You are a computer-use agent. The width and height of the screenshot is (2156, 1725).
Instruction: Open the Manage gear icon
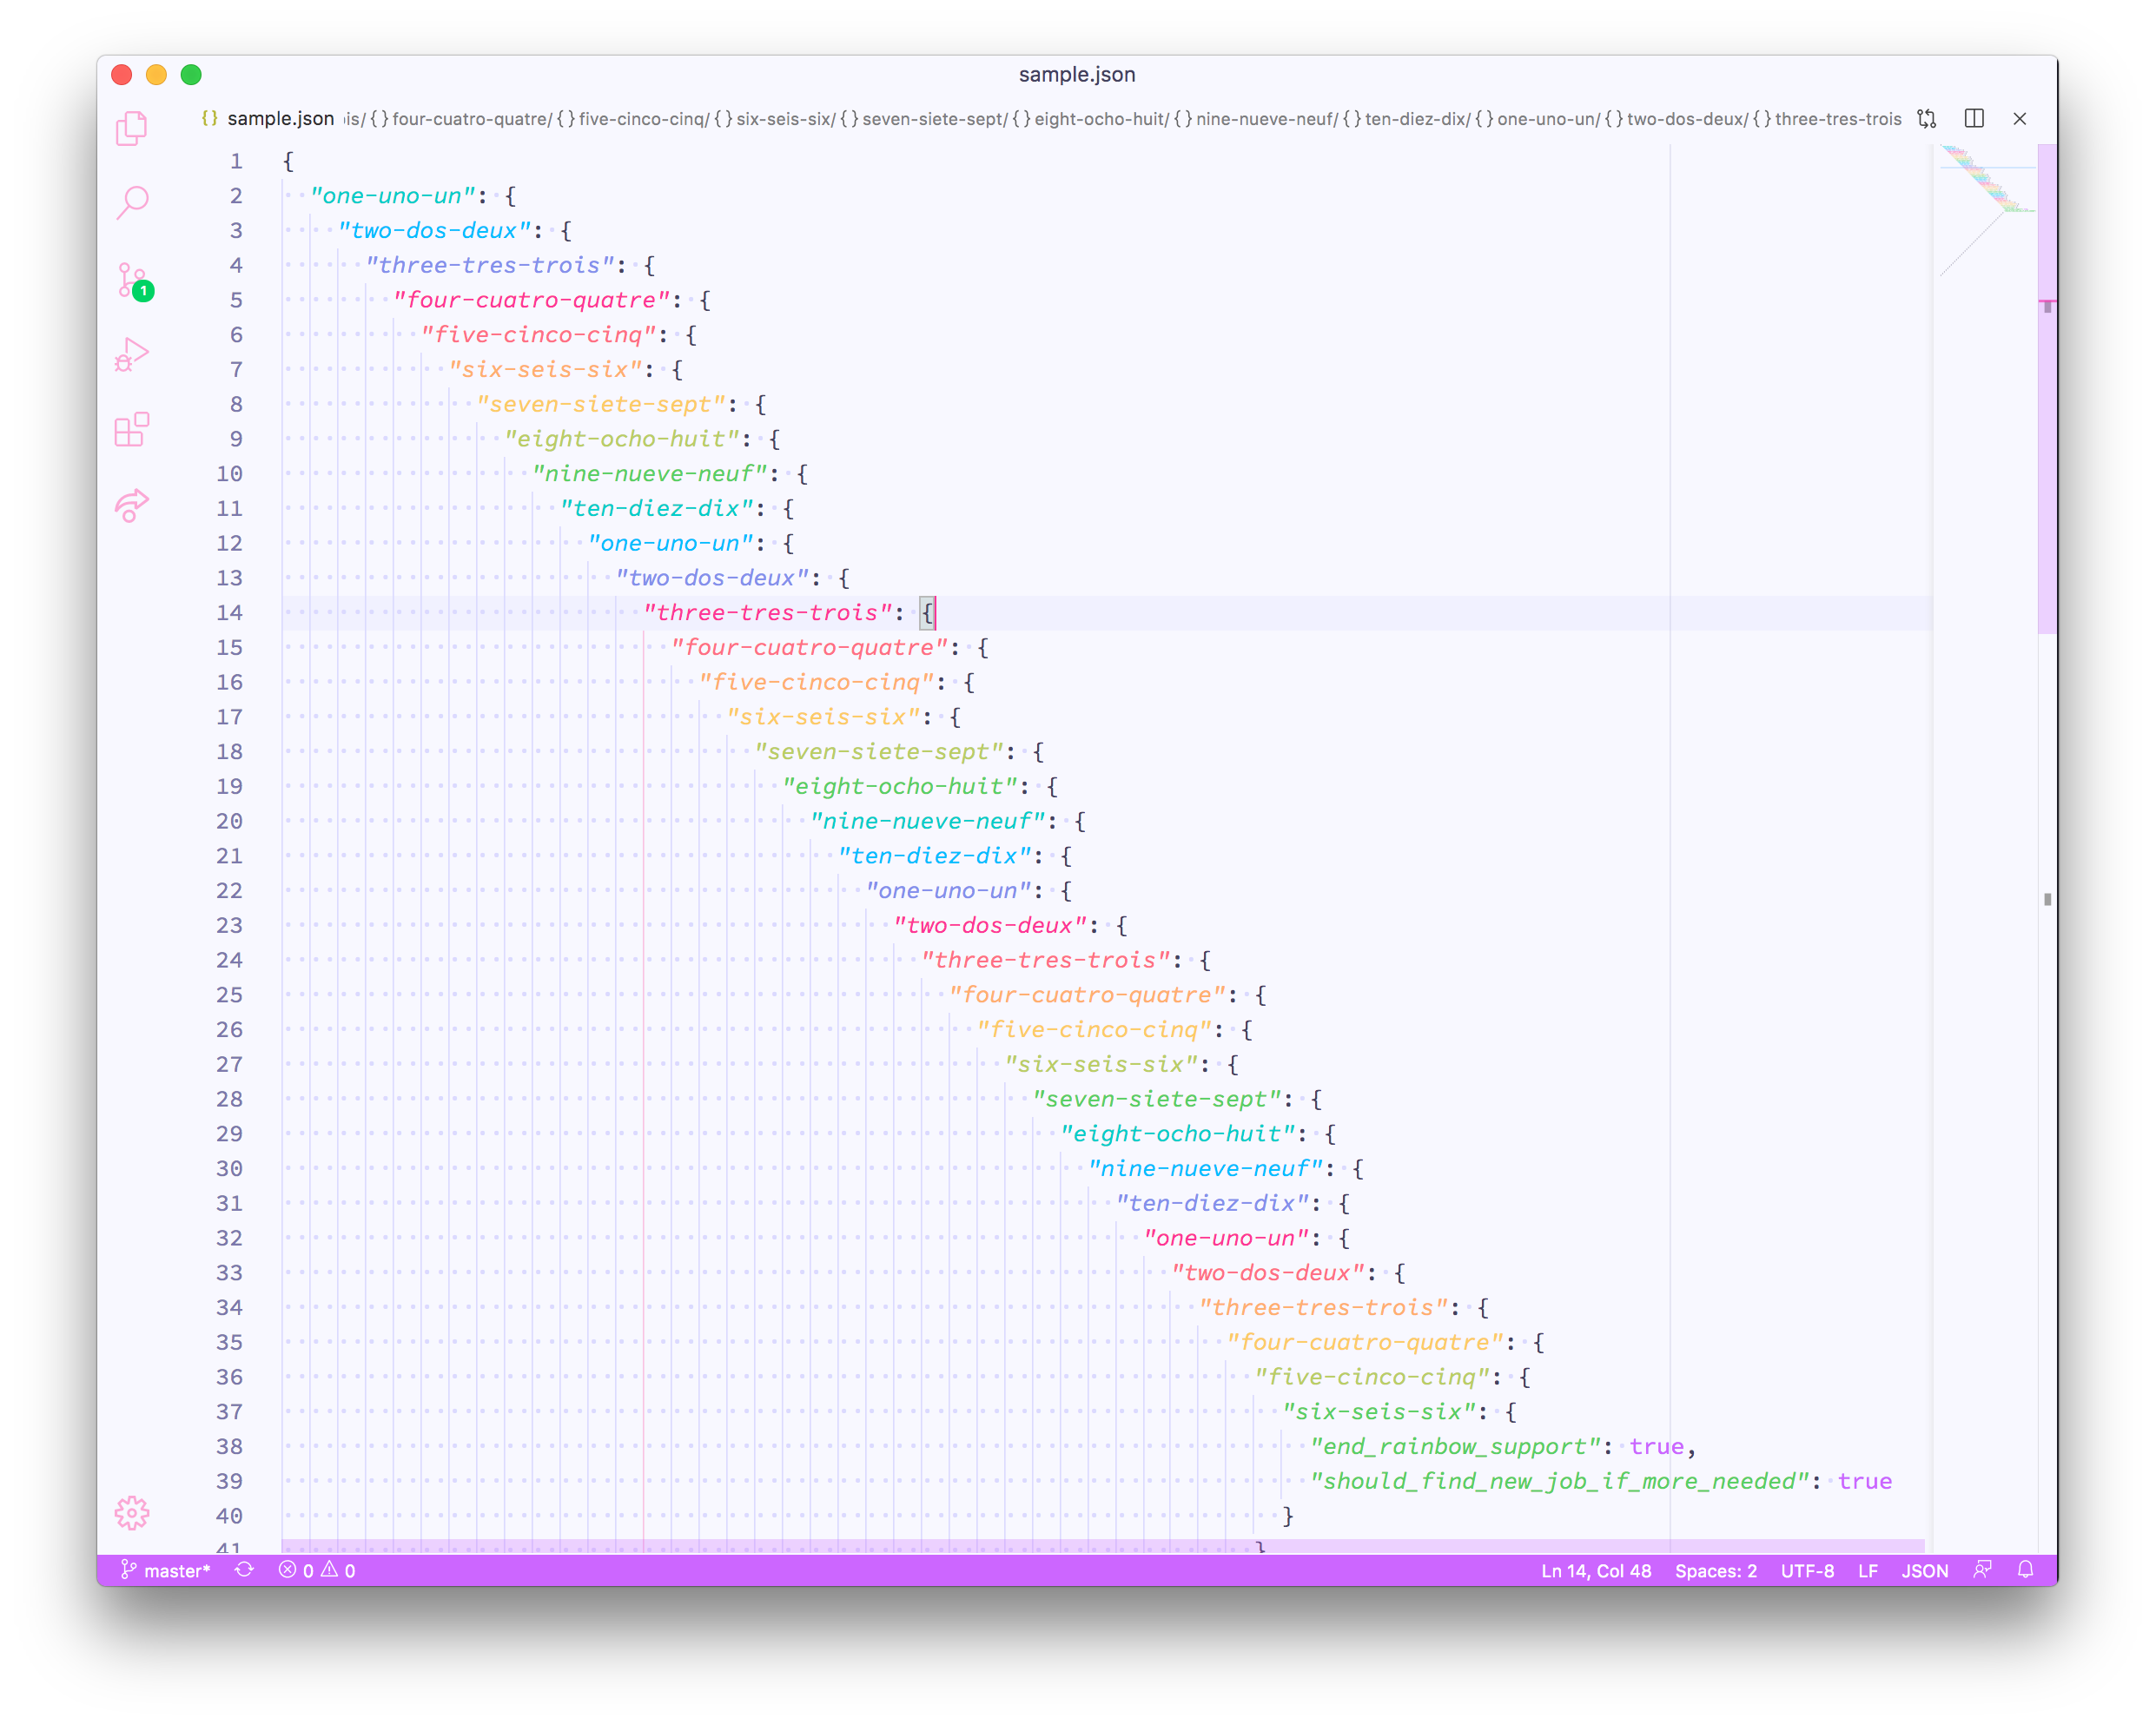[x=132, y=1512]
